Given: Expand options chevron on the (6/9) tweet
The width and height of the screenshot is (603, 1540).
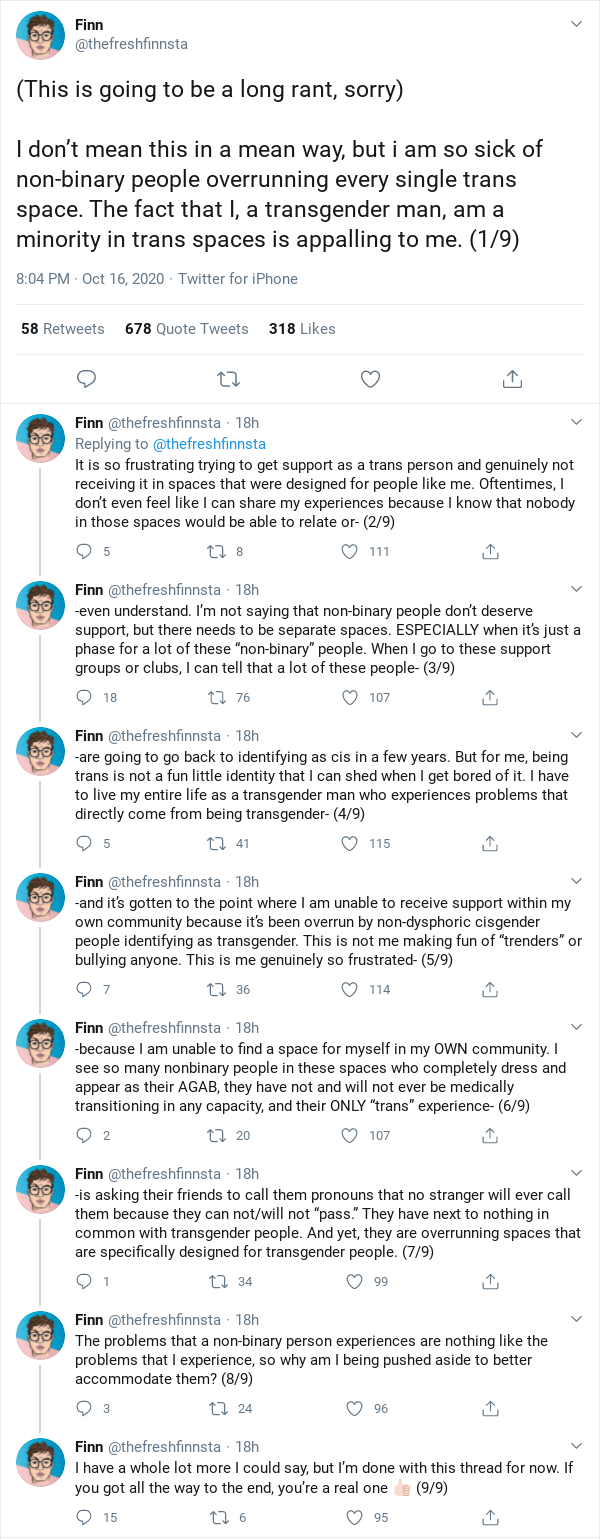Looking at the screenshot, I should 576,1027.
